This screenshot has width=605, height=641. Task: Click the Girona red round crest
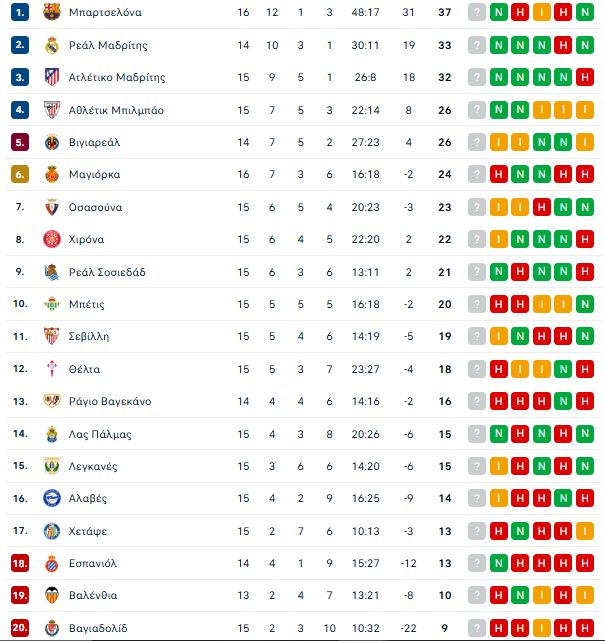click(52, 239)
